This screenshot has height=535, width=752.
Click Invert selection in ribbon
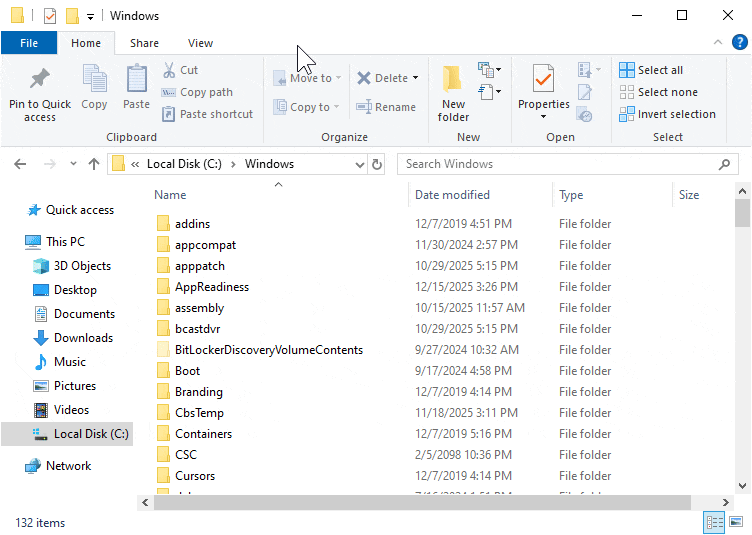667,114
